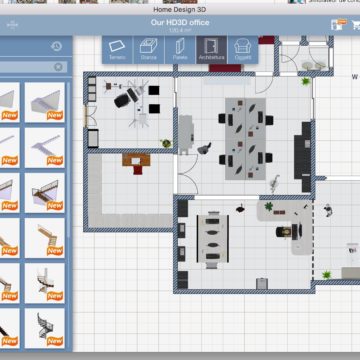Pick the dark wood railed staircase thumbnail

tap(45, 193)
